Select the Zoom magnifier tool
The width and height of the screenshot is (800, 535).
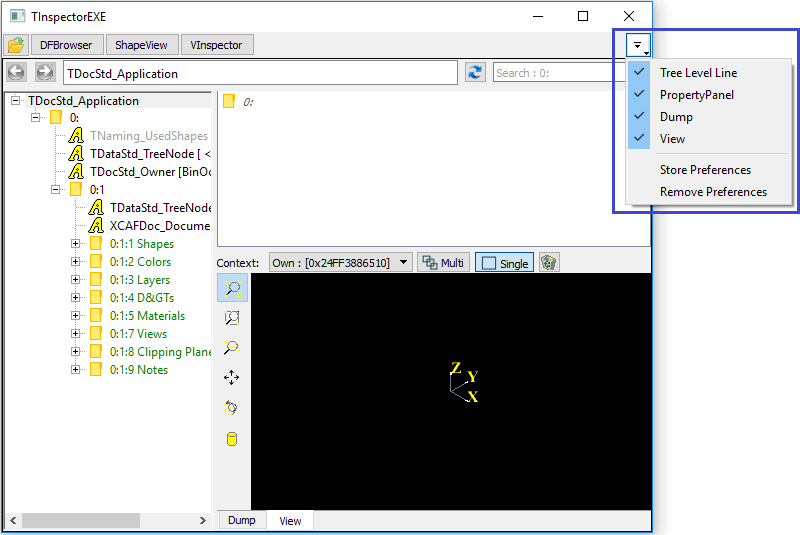(x=233, y=348)
